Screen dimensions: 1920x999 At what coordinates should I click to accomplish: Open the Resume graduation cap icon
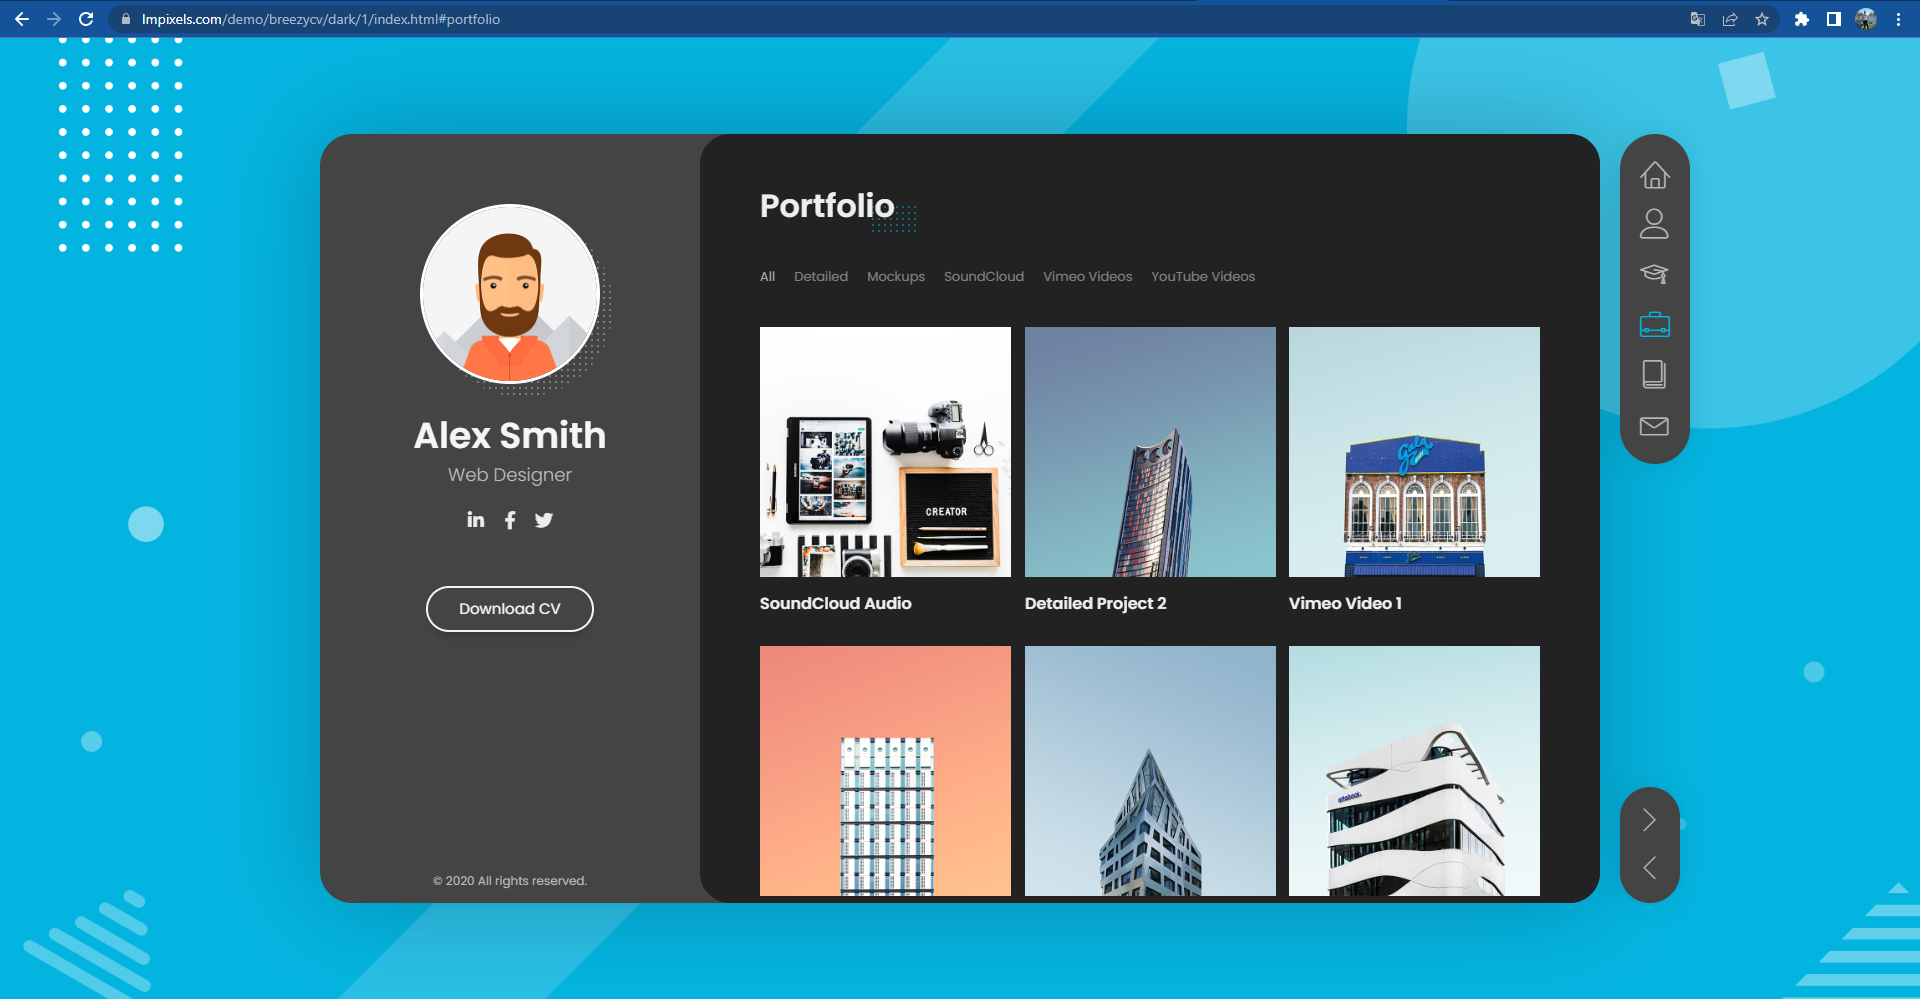[1654, 273]
